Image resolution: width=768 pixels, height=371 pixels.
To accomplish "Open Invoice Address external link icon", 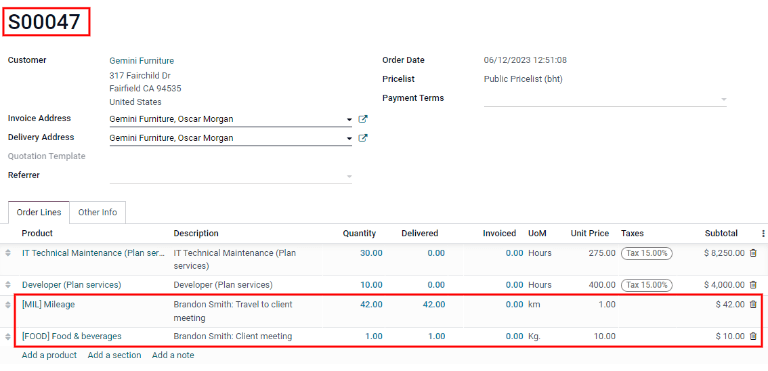I will tap(363, 119).
